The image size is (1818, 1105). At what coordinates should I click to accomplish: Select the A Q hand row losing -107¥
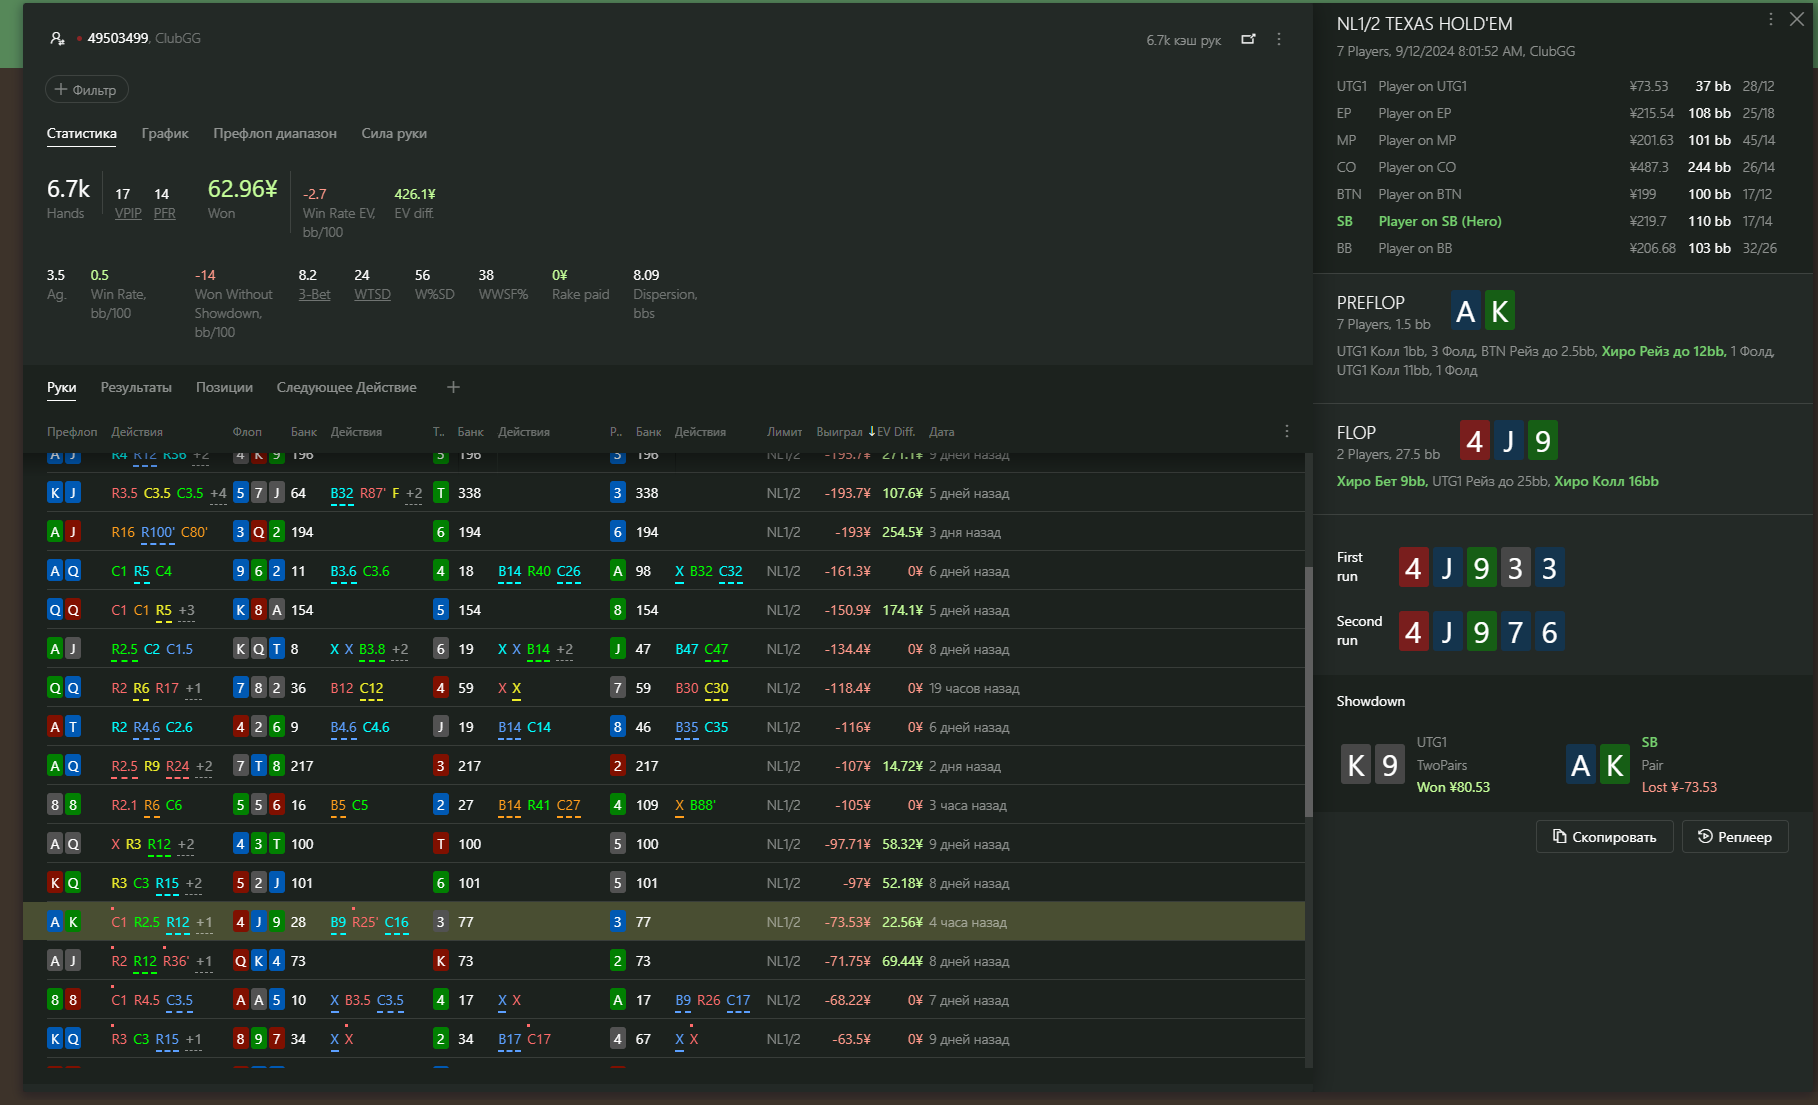[664, 766]
